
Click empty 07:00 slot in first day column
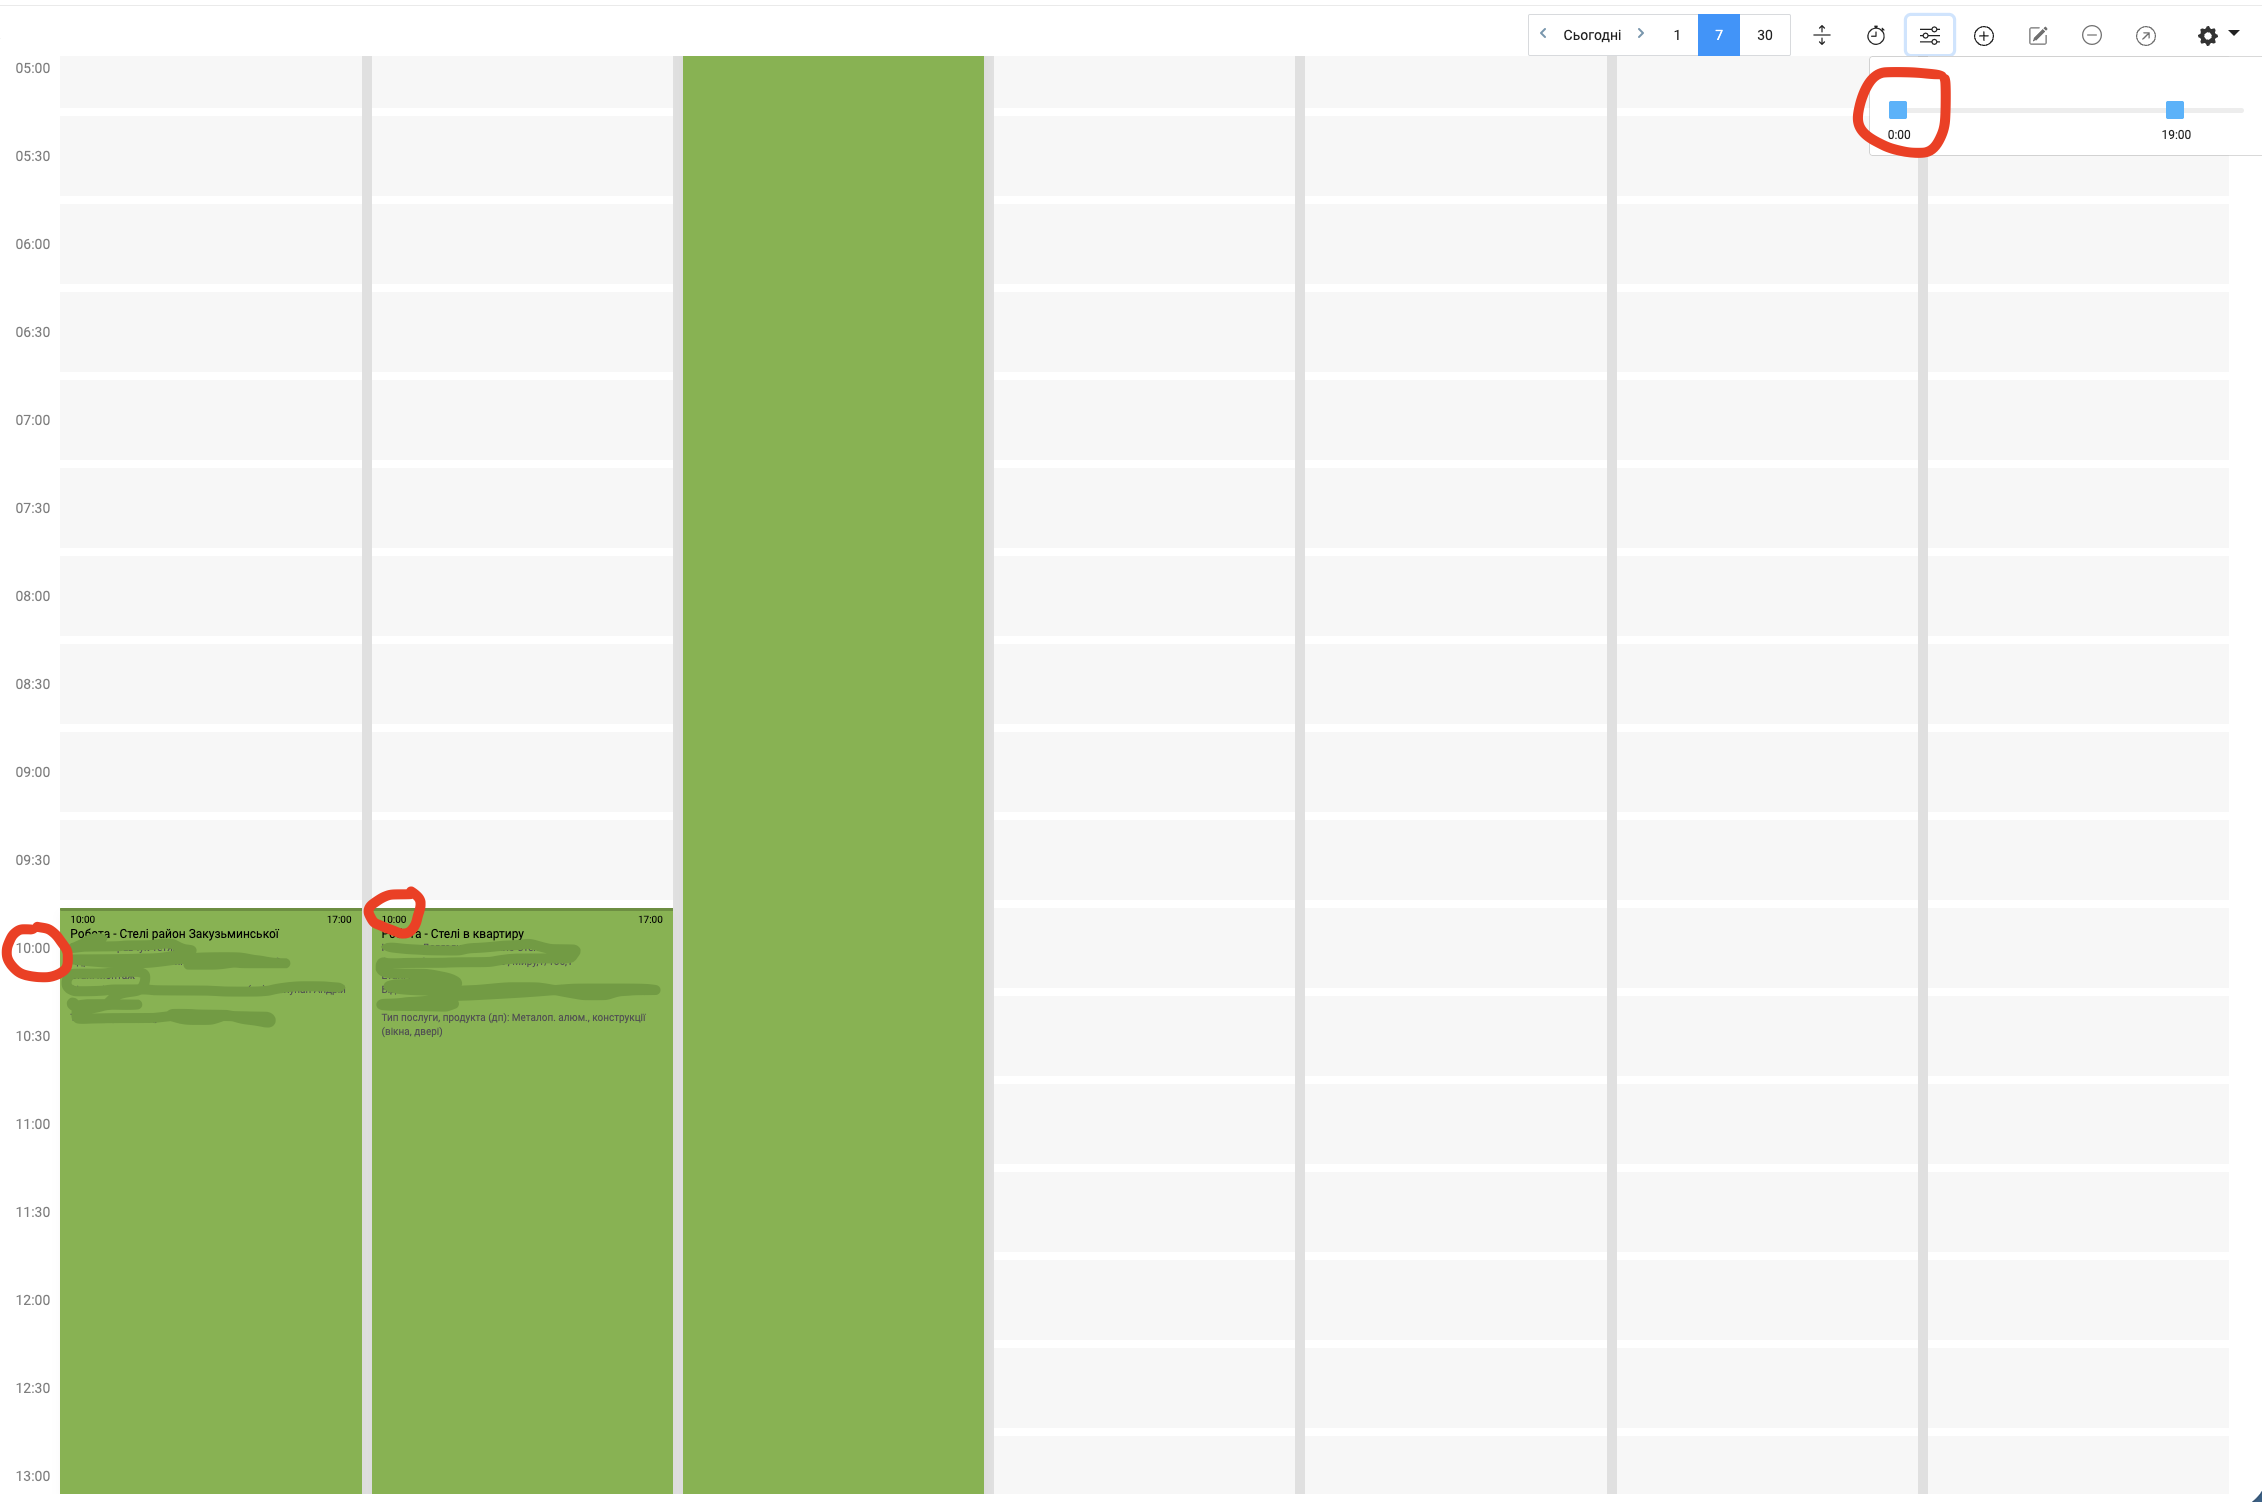point(210,420)
